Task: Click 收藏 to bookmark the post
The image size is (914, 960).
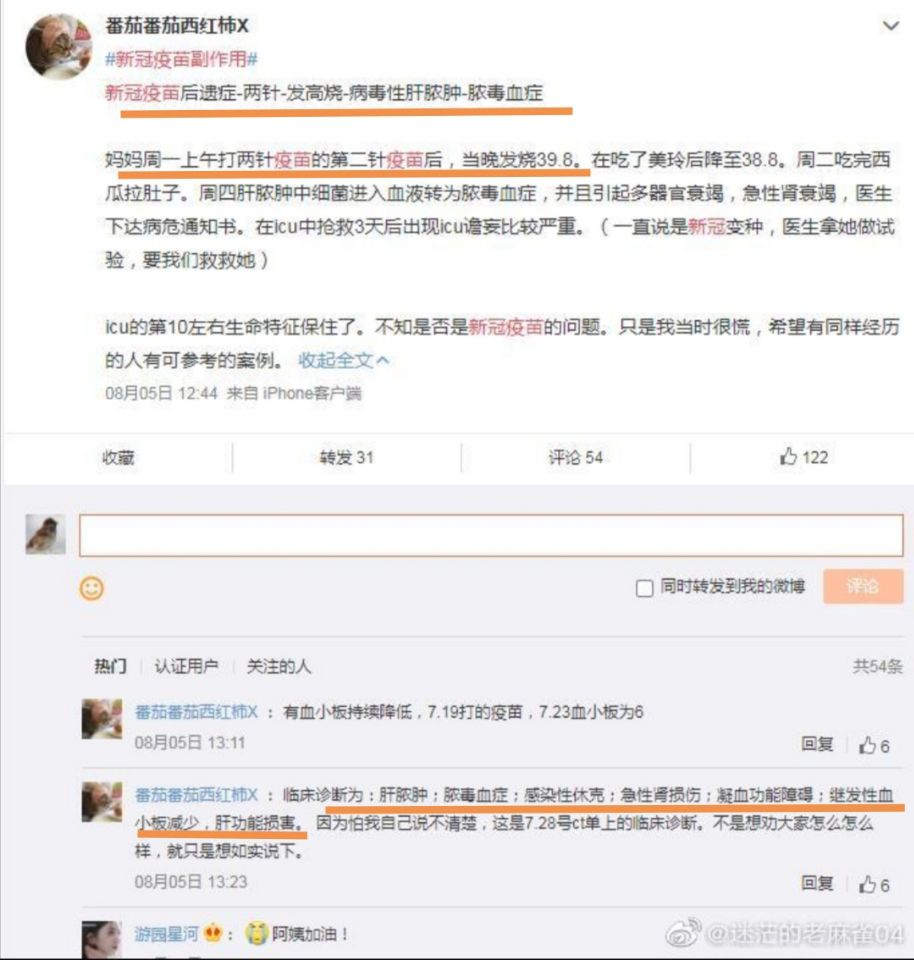Action: coord(118,457)
